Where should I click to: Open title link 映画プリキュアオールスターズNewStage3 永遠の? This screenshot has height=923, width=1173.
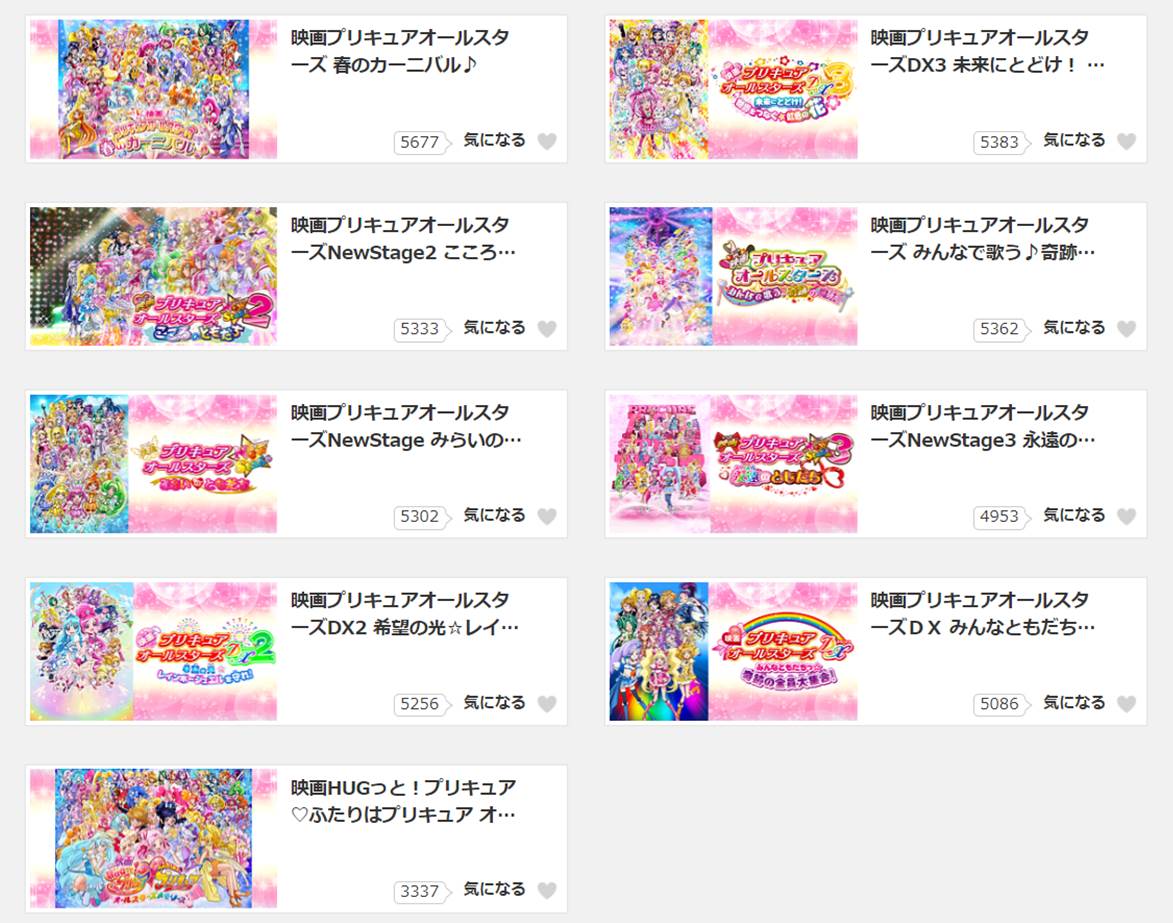(x=982, y=426)
